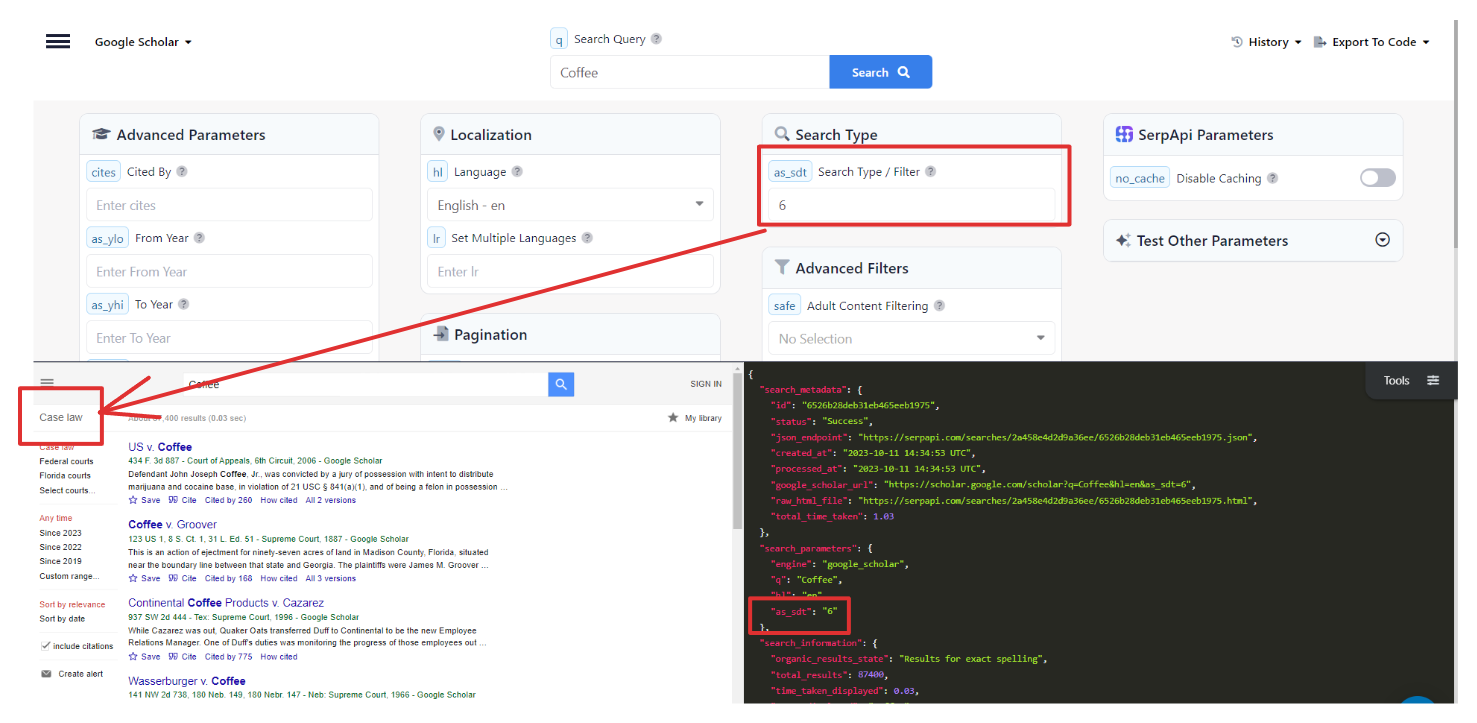The image size is (1477, 723).
Task: Click the My library star icon
Action: (x=672, y=417)
